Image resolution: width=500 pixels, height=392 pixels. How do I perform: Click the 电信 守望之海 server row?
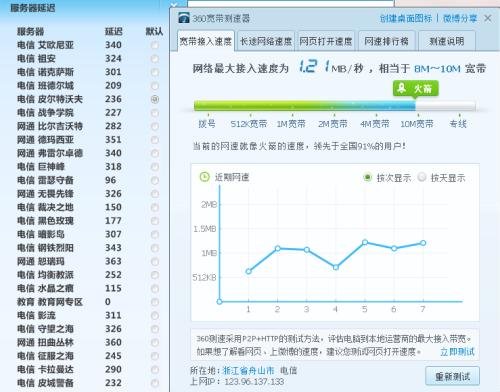coord(88,329)
